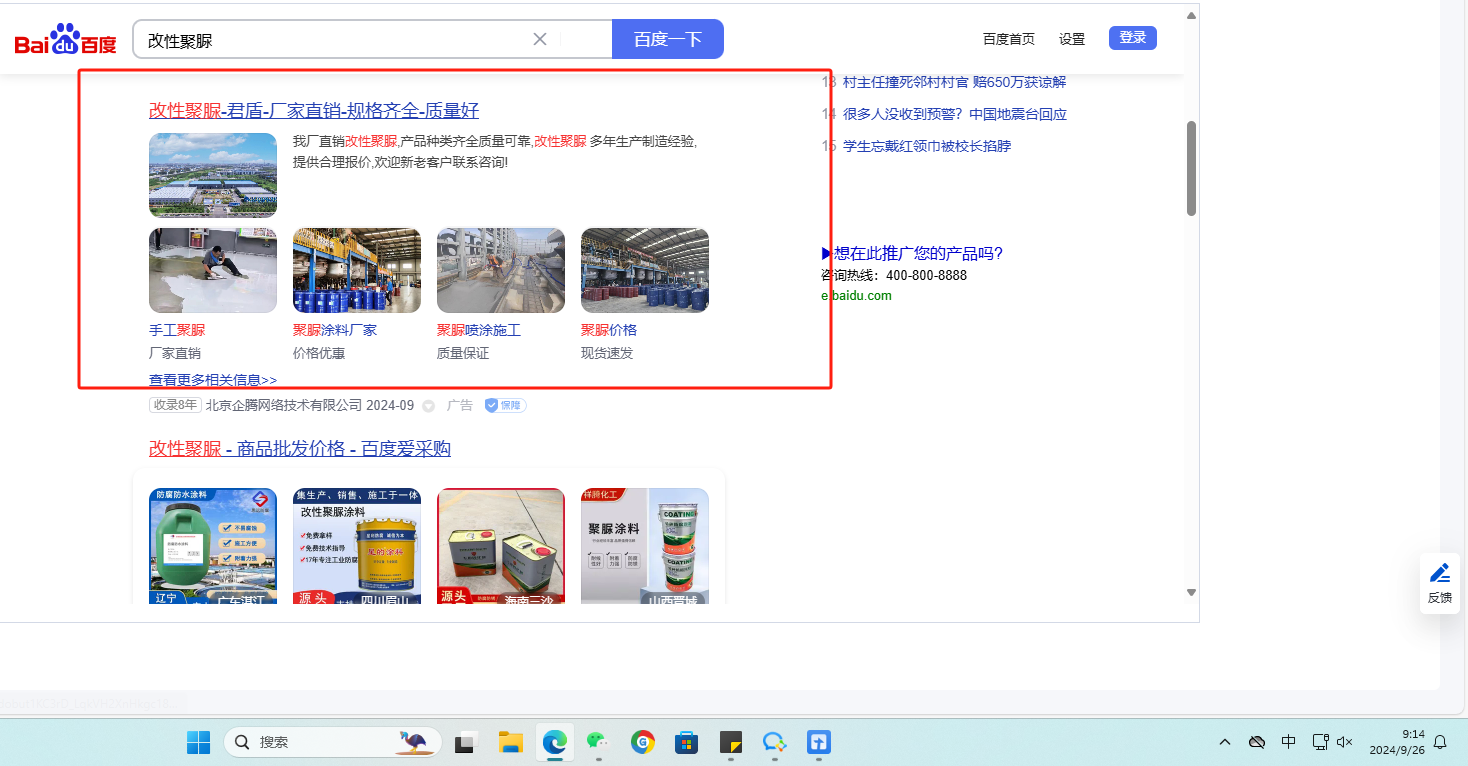This screenshot has height=766, width=1468.
Task: Click the 聚脲价格 link
Action: click(609, 330)
